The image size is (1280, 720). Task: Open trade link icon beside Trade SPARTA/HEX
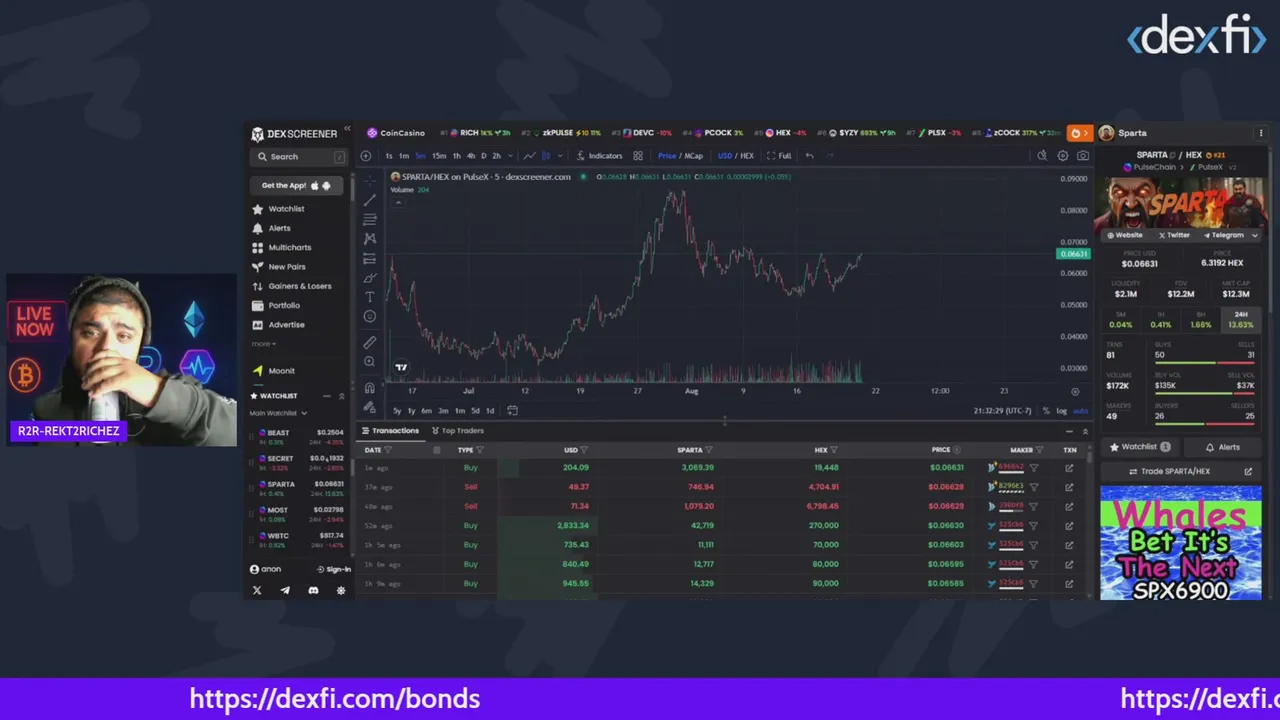click(1248, 471)
